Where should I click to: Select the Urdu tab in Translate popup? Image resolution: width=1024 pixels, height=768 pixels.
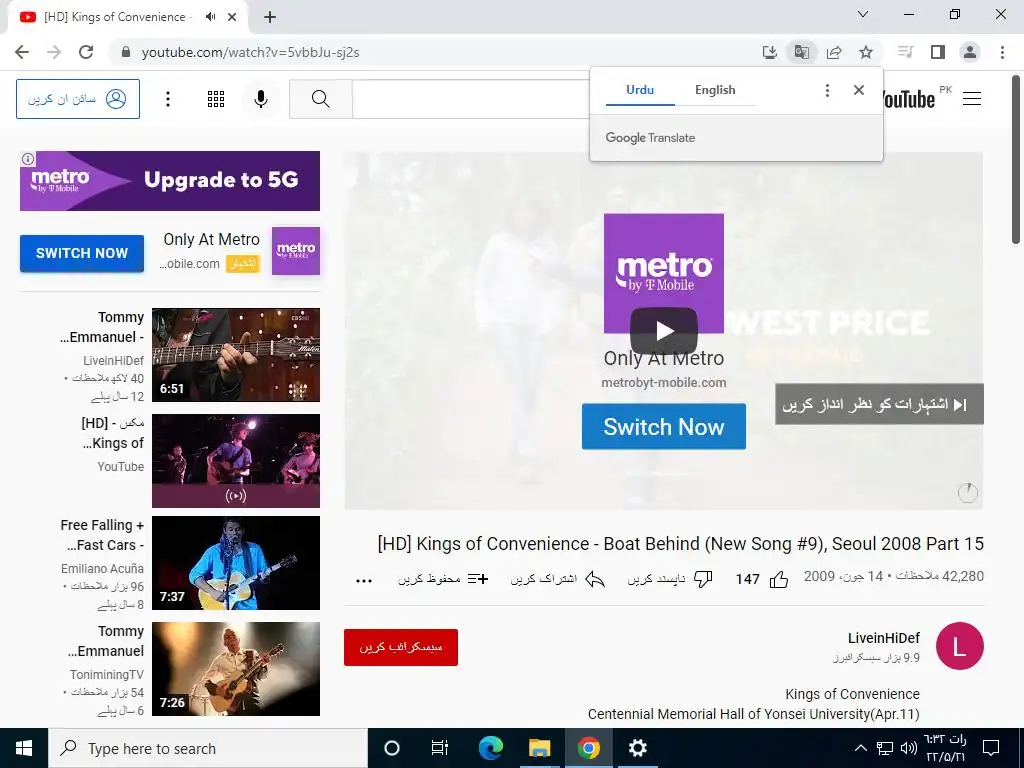click(x=640, y=90)
